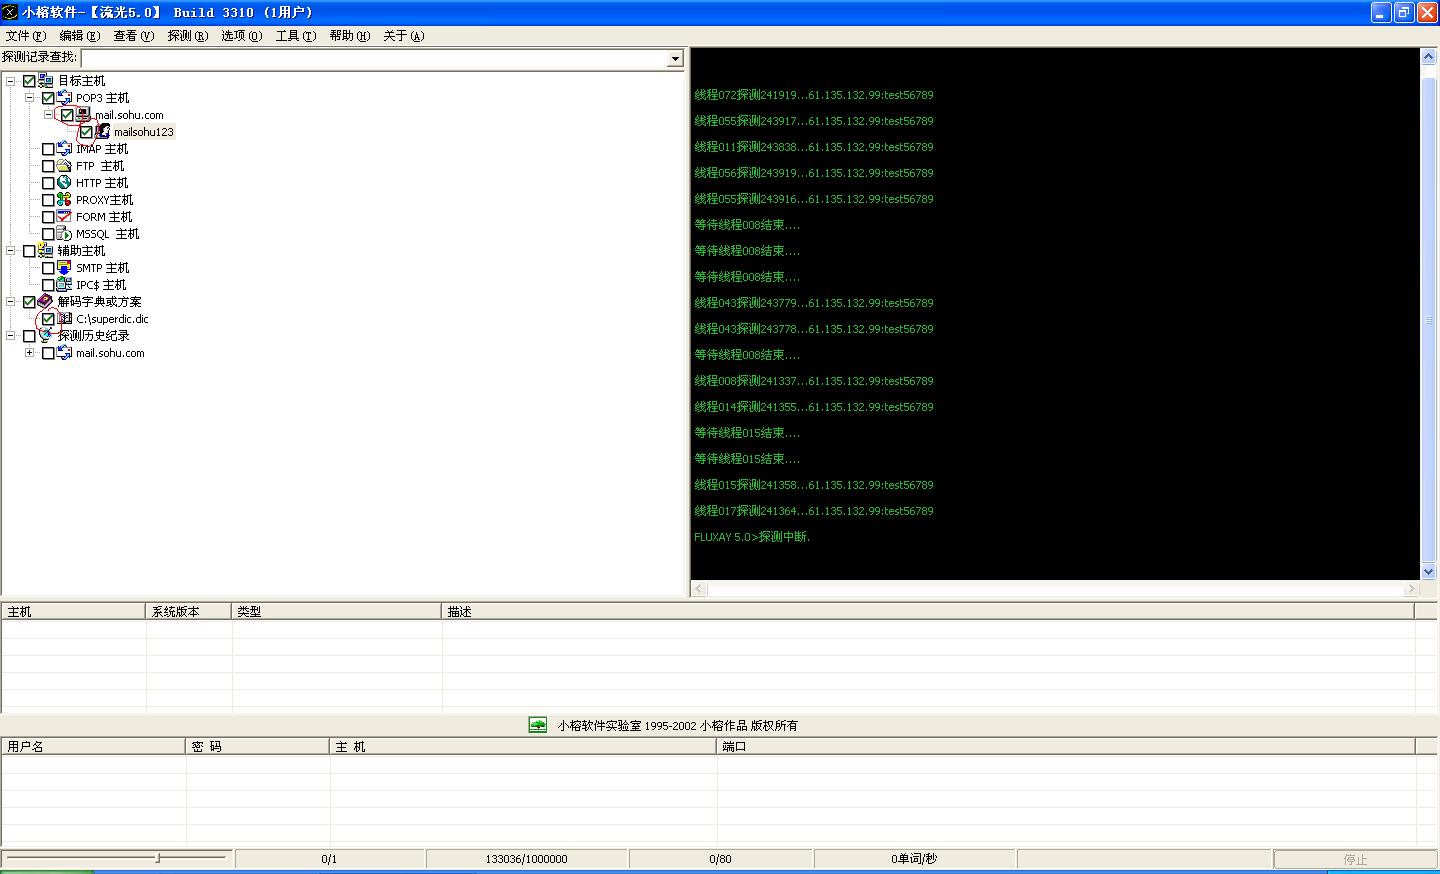Uncheck the POP3 主机 checkbox
Image resolution: width=1440 pixels, height=874 pixels.
point(48,98)
